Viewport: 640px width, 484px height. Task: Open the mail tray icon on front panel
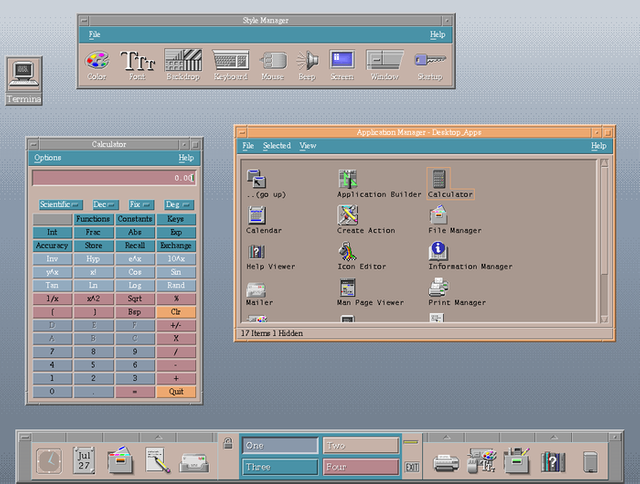[195, 463]
